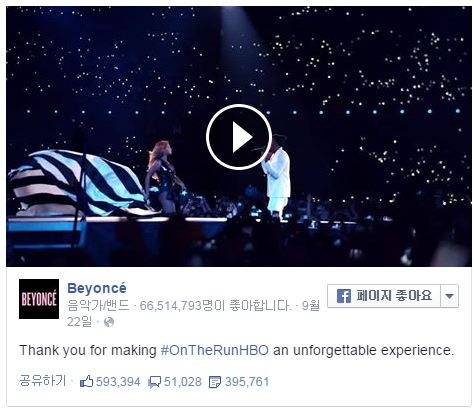Click the 66,514,793명이 좋아합니다 text
The image size is (474, 410).
tap(215, 305)
